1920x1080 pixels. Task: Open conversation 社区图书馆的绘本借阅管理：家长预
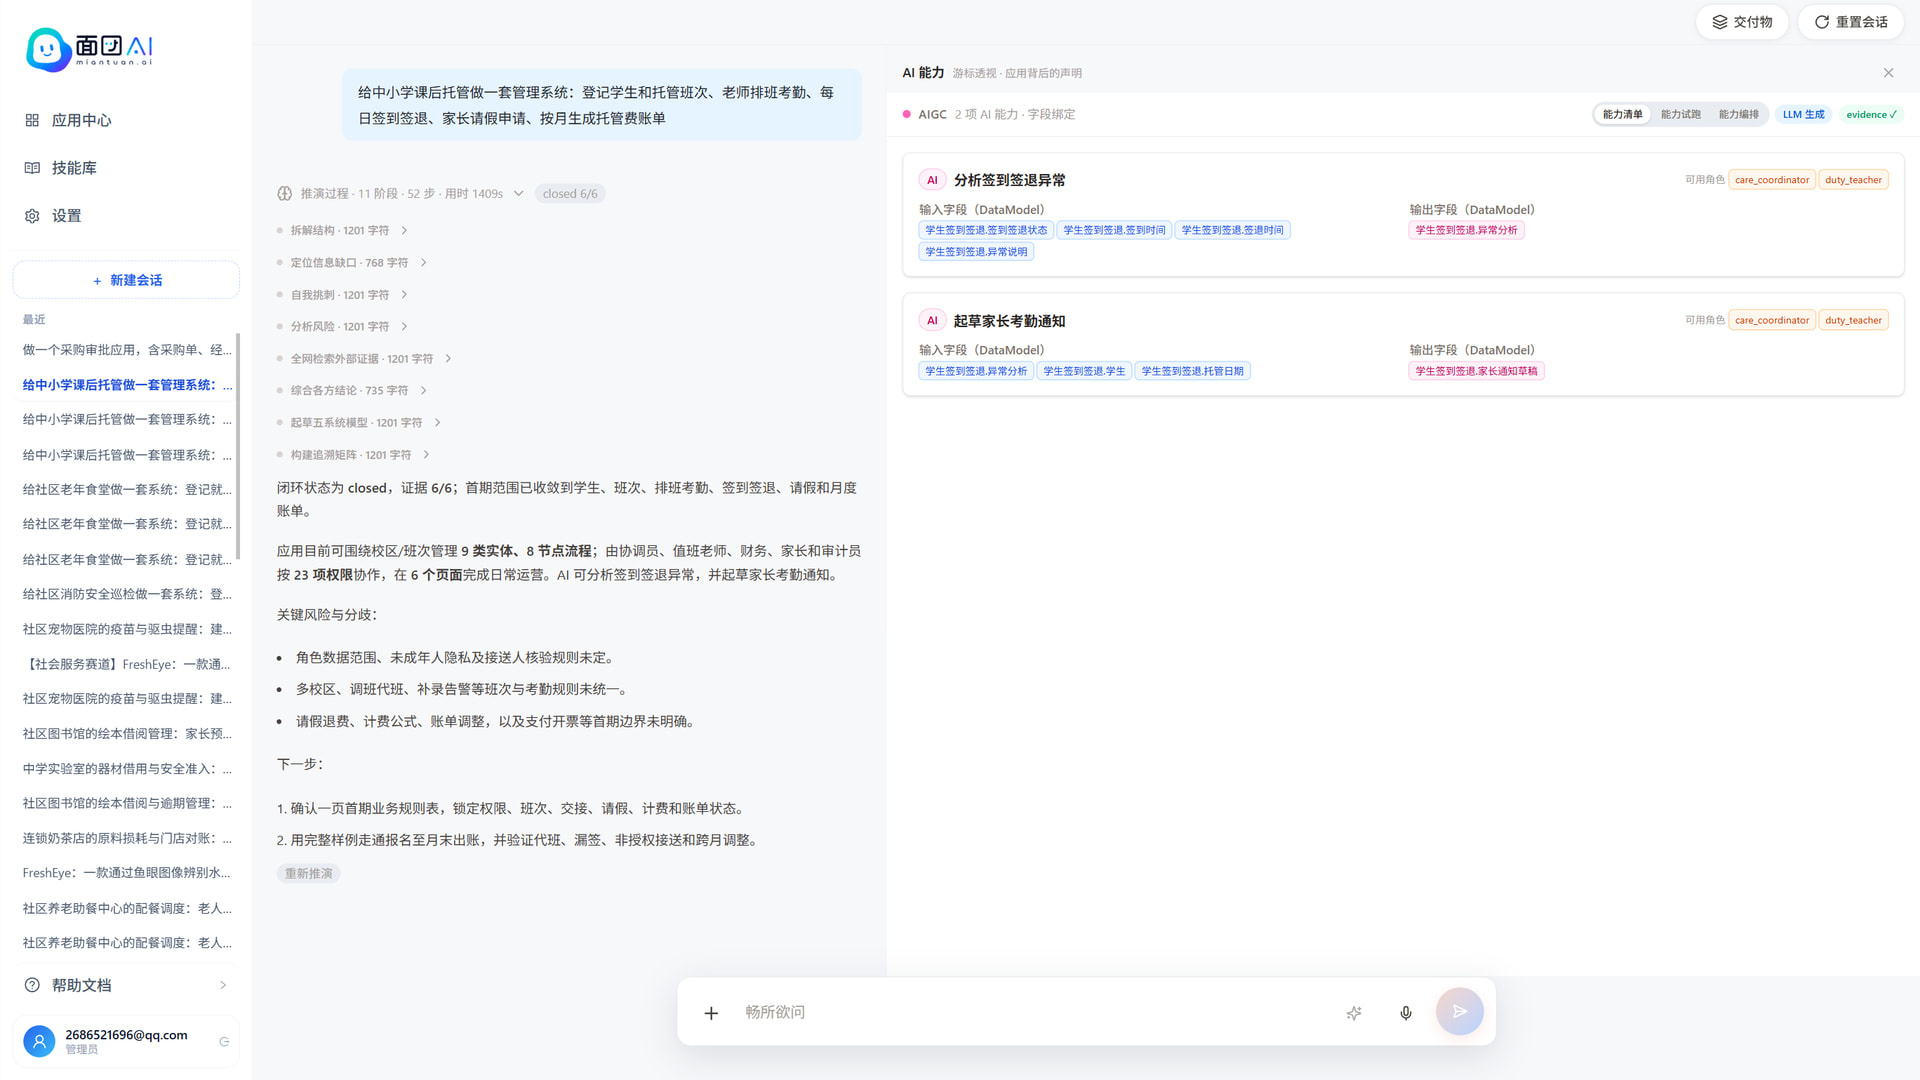[x=127, y=734]
